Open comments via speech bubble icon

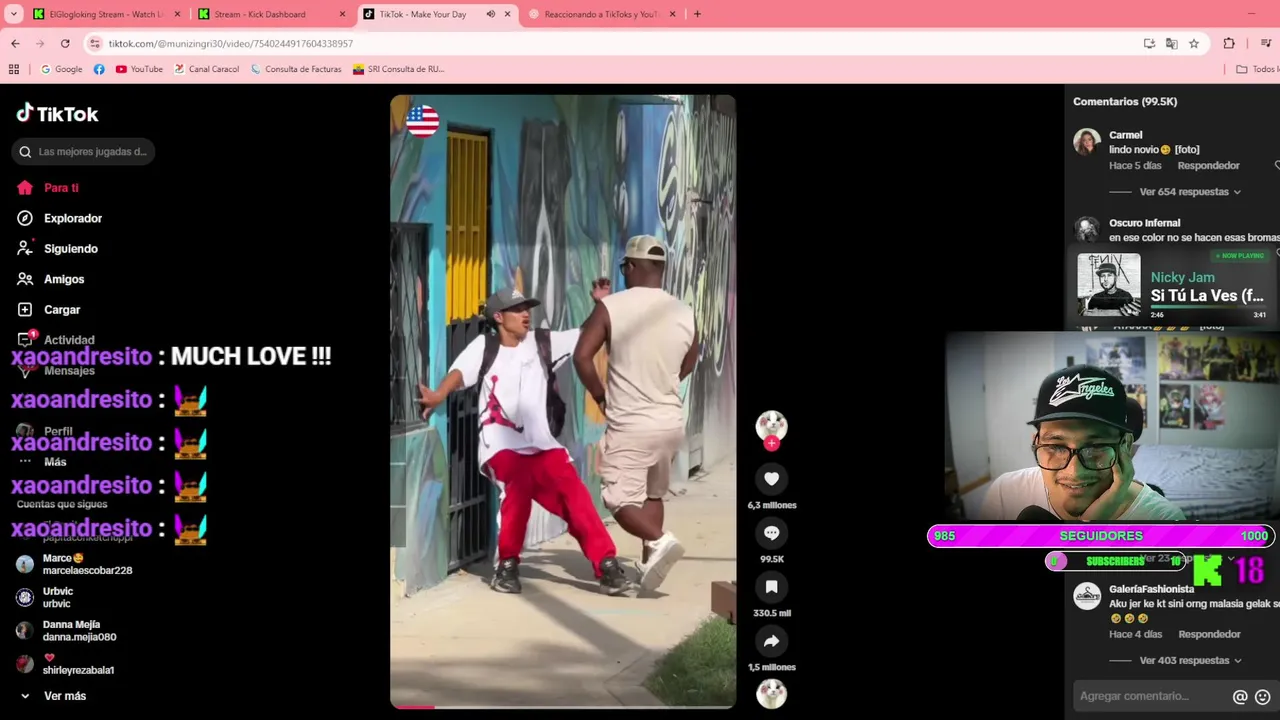pyautogui.click(x=771, y=533)
